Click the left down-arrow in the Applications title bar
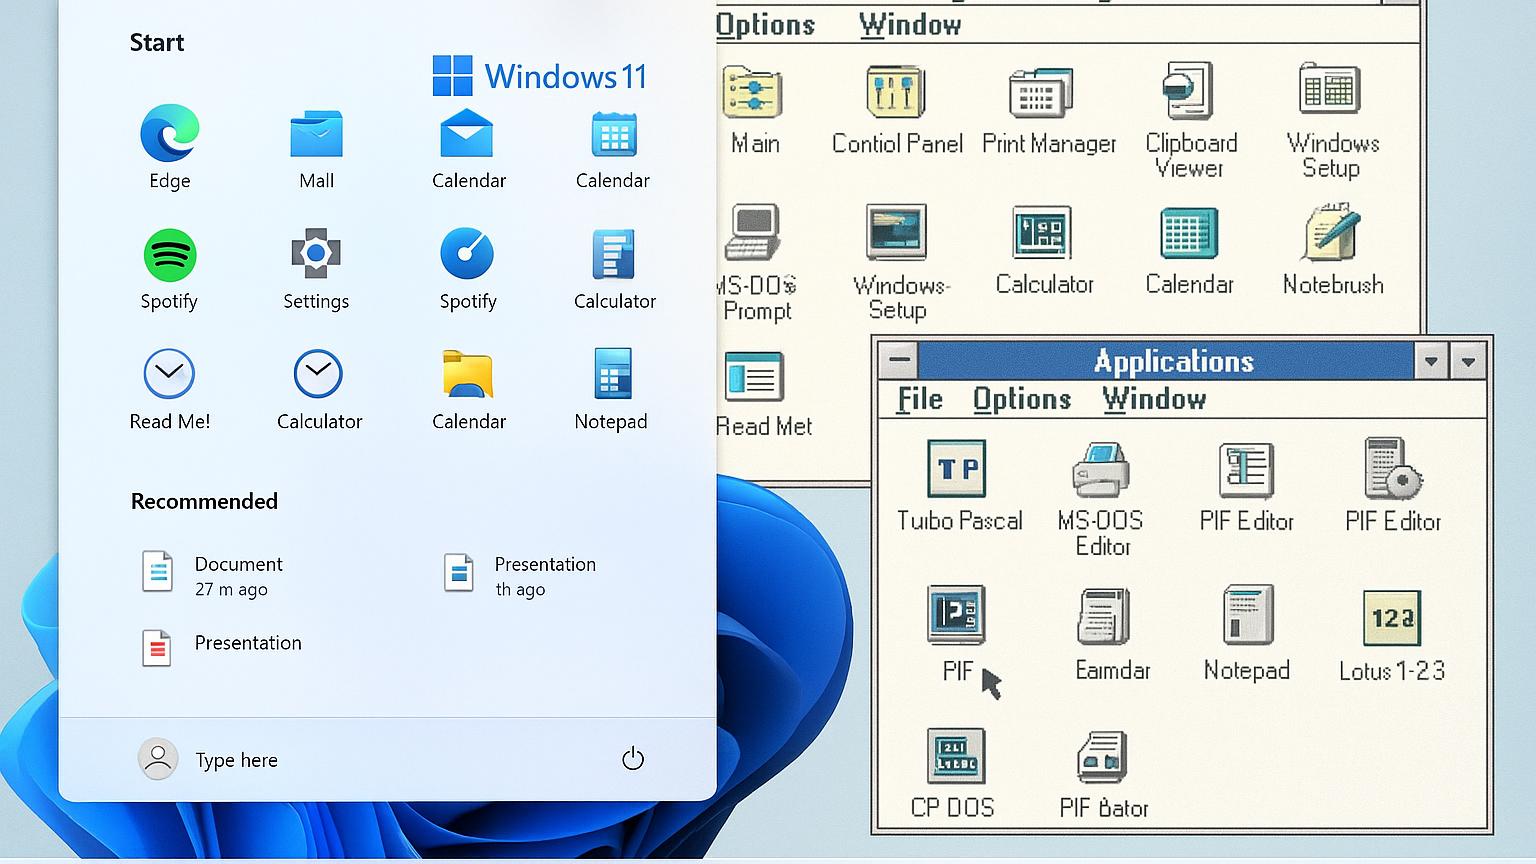 [x=1431, y=361]
